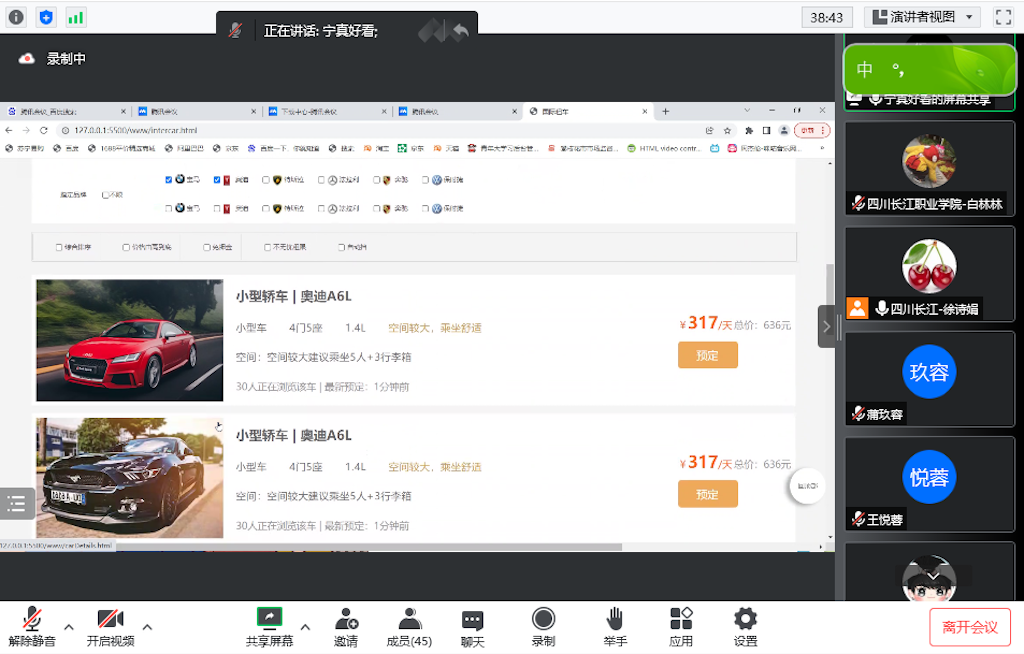This screenshot has height=654, width=1024.
Task: Open the HTML video bookmark
Action: (x=664, y=148)
